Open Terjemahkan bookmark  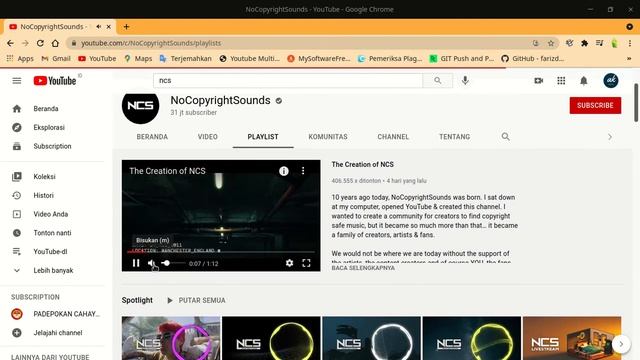186,58
